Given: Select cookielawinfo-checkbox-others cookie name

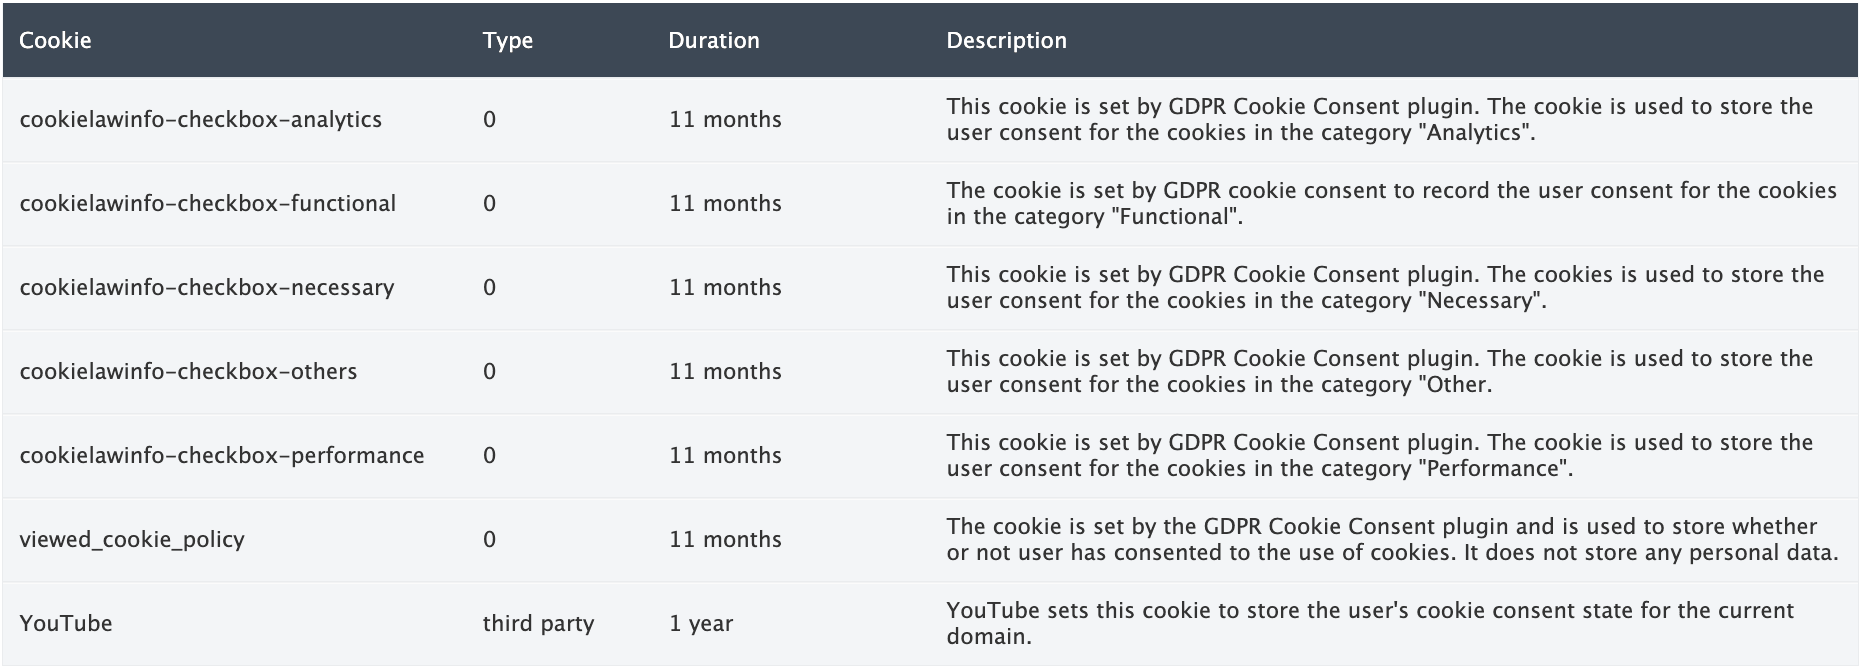Looking at the screenshot, I should click(x=188, y=372).
